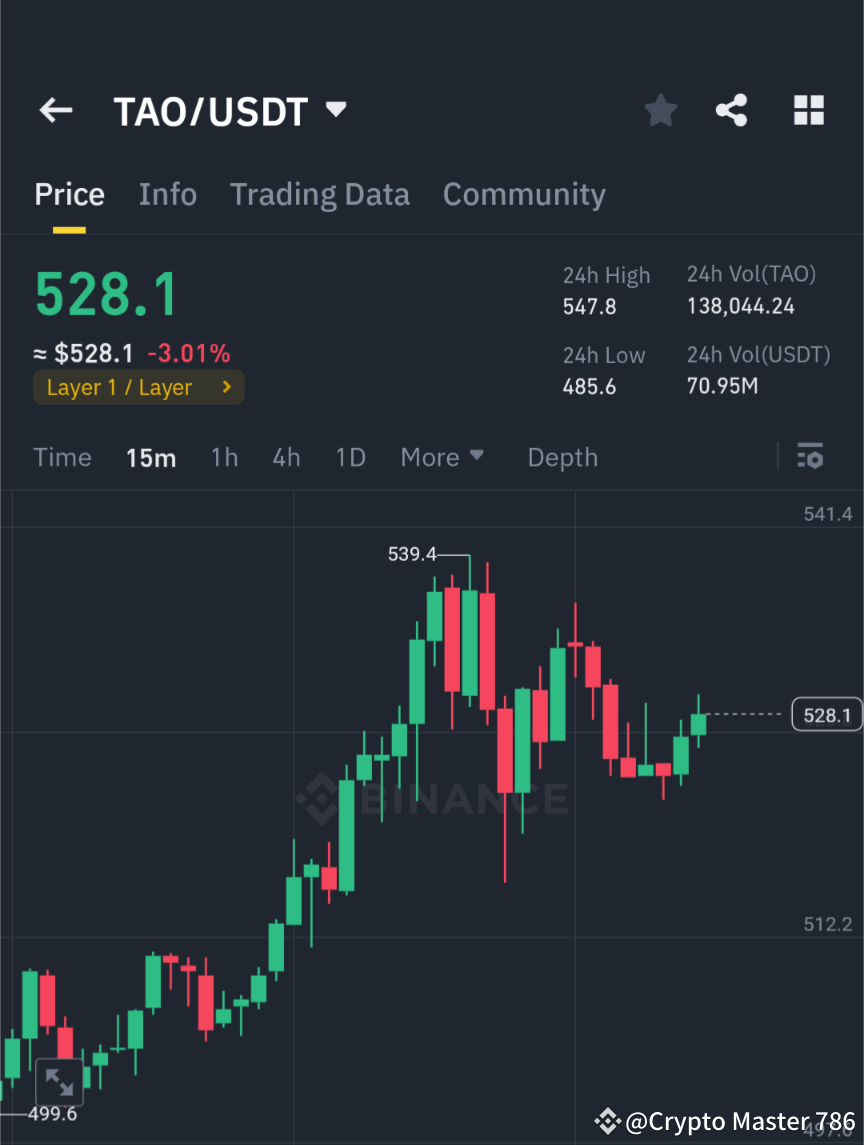Switch to the 4h timeframe

(x=286, y=456)
